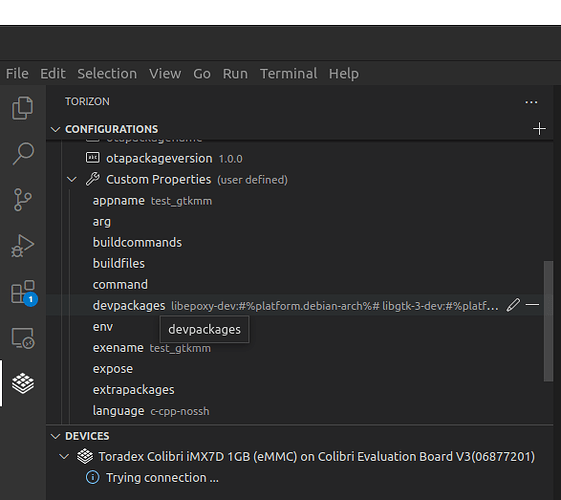Screen dimensions: 561x500
Task: Select the Torizon view icon in activity bar
Action: pyautogui.click(x=23, y=383)
